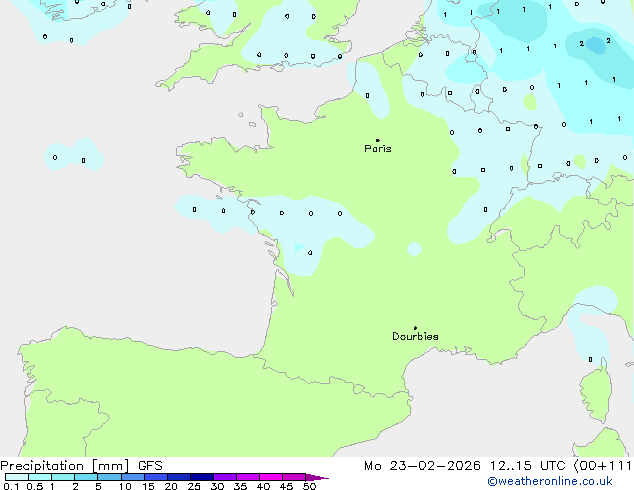Viewport: 634px width, 490px height.
Task: Click the Dourbies city label
Action: (x=415, y=336)
